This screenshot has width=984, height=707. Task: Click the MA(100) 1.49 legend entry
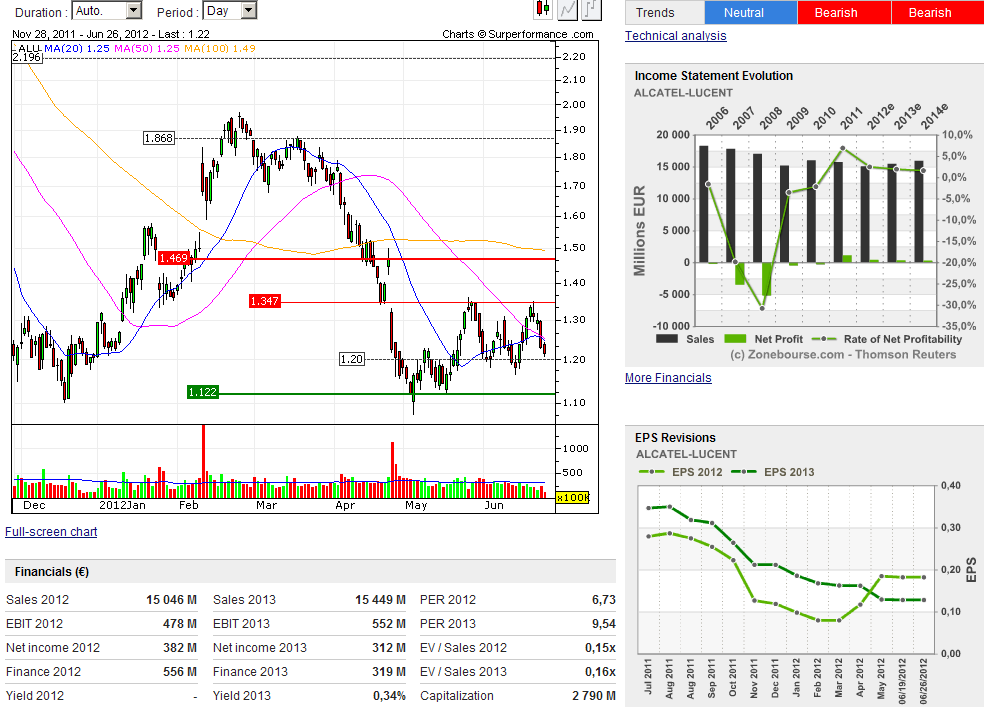point(220,48)
